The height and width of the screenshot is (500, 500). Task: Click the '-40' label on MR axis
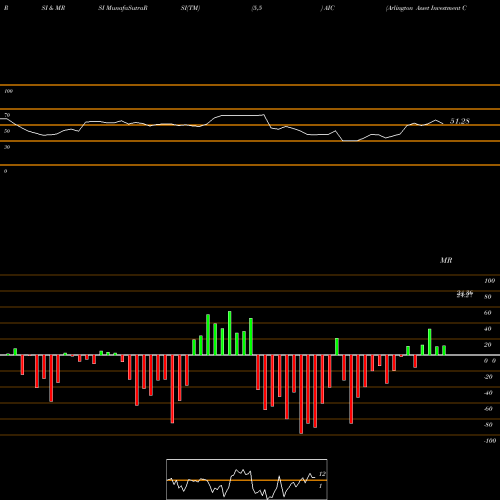click(488, 393)
